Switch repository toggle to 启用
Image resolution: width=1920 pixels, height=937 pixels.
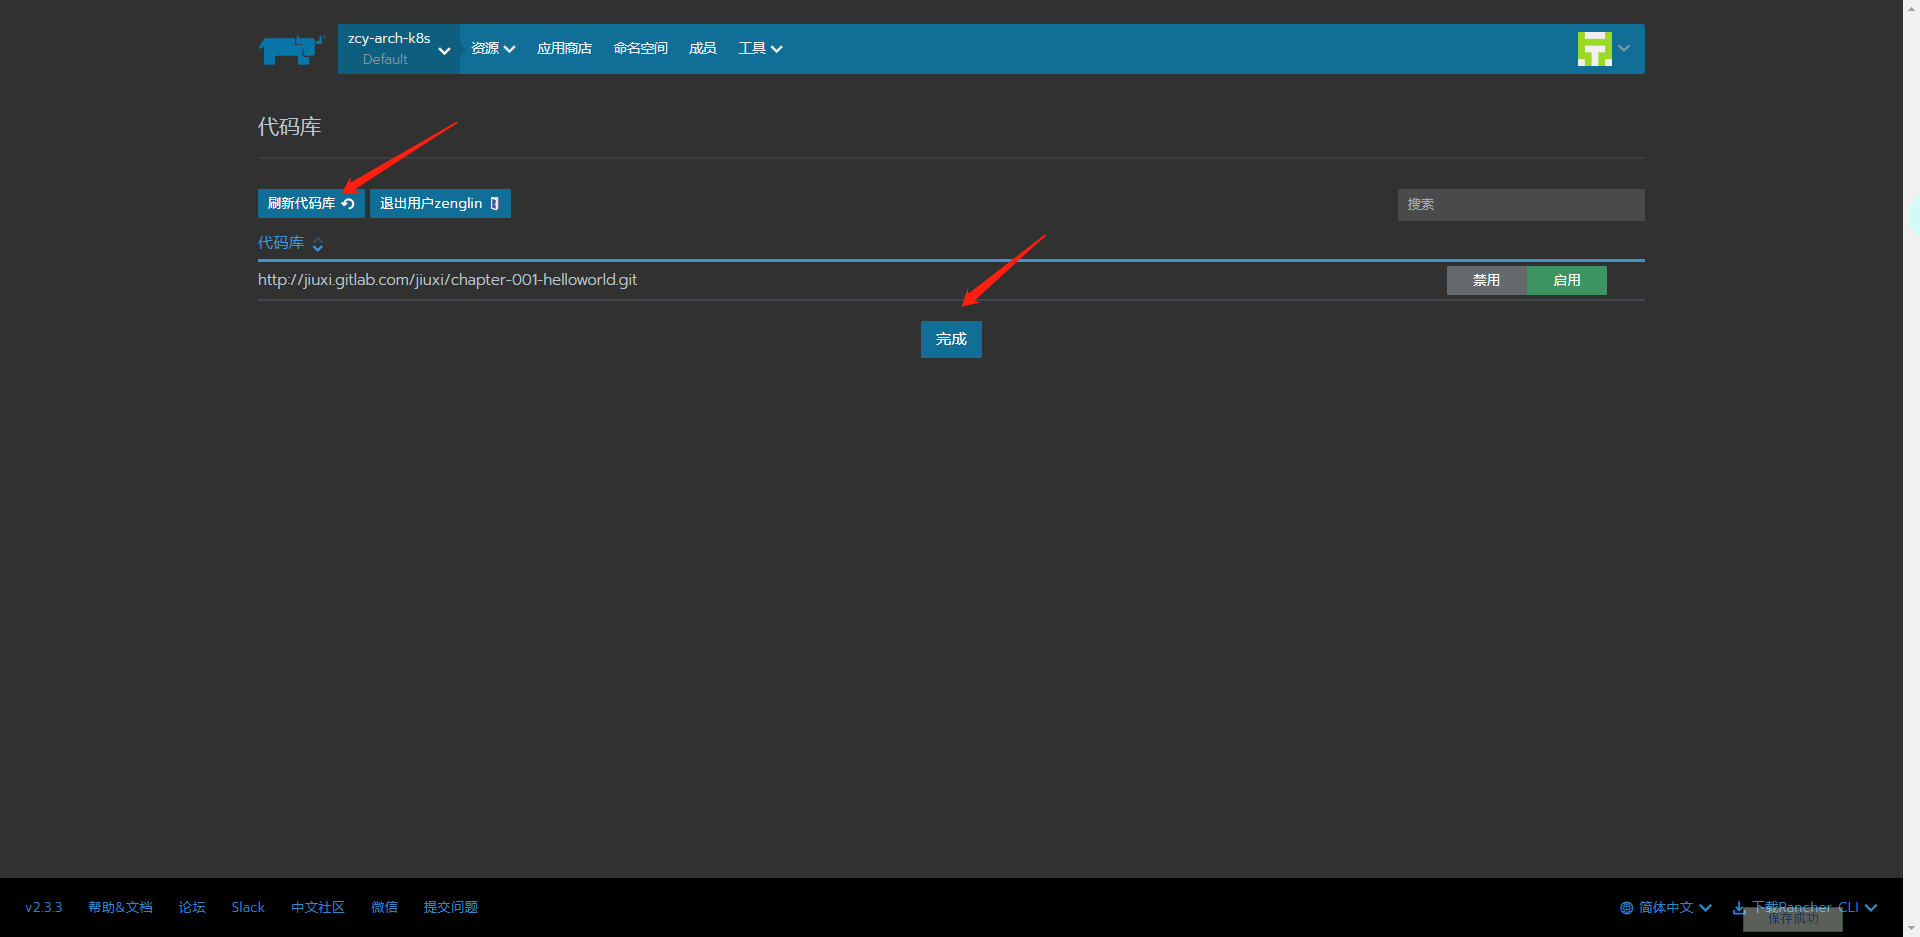coord(1567,281)
